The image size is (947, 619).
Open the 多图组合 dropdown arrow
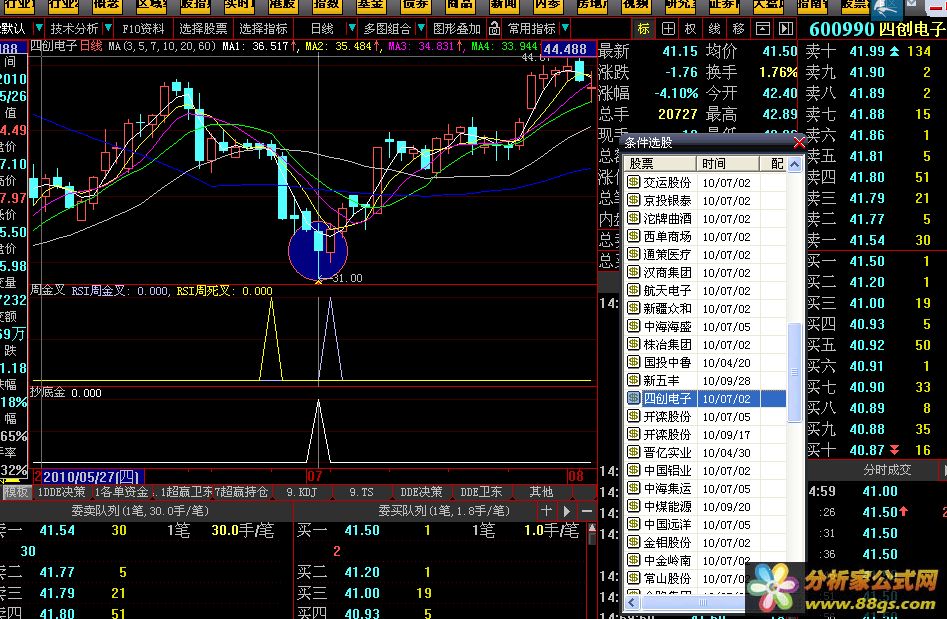coord(421,28)
